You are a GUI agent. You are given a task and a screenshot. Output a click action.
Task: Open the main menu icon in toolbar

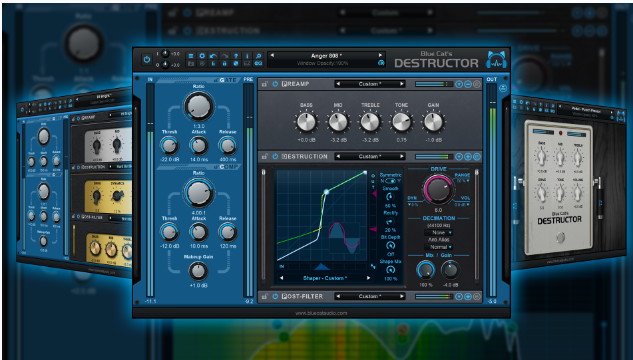(x=191, y=56)
